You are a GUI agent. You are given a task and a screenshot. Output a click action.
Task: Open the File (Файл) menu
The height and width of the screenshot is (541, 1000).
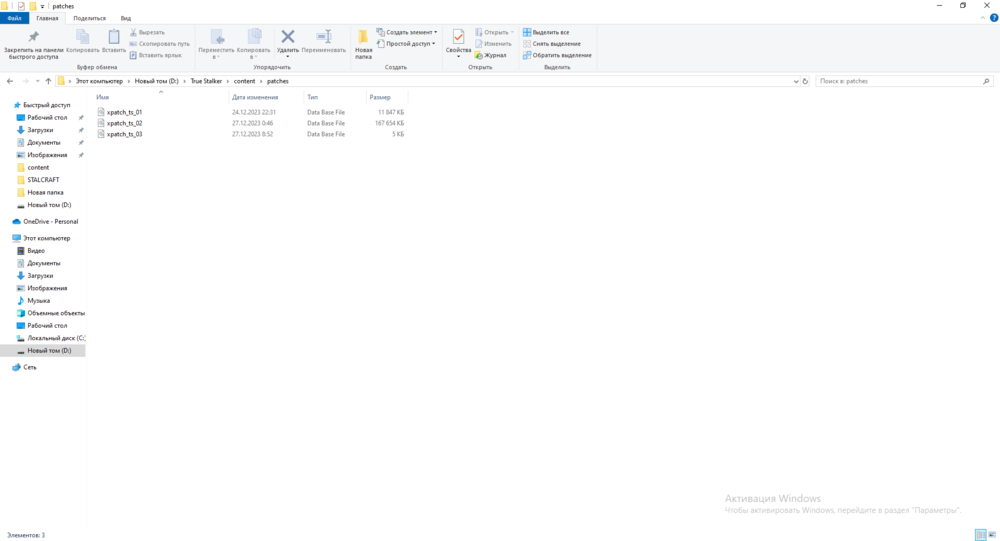[14, 18]
